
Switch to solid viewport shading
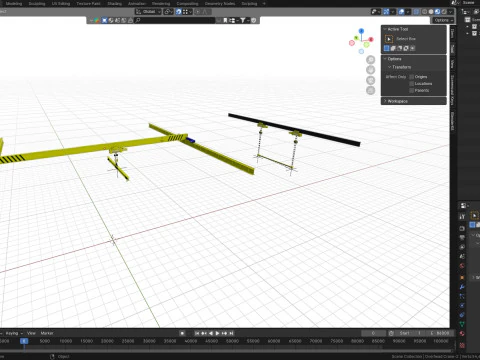pyautogui.click(x=431, y=12)
